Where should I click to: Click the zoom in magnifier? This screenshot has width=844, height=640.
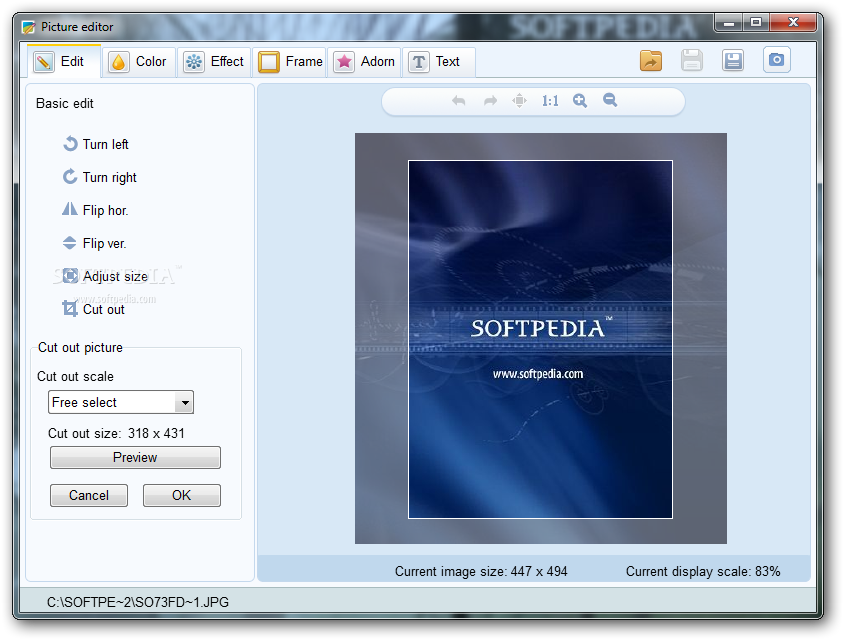pos(580,101)
